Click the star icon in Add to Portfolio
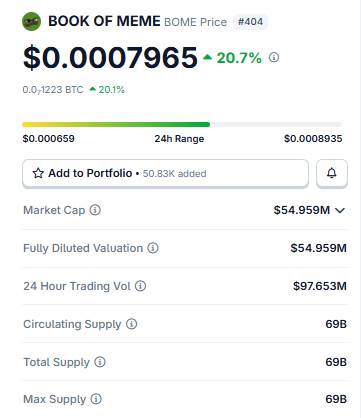 coord(38,173)
